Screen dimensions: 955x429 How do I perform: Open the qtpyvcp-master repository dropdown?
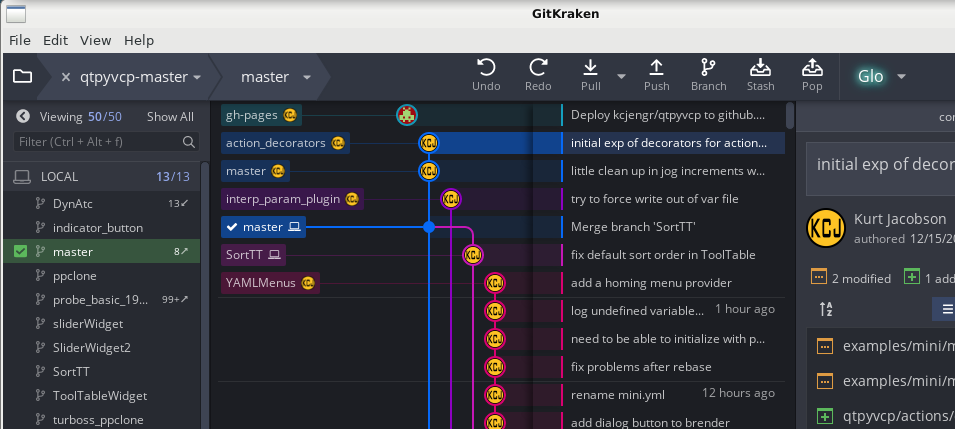coord(197,77)
